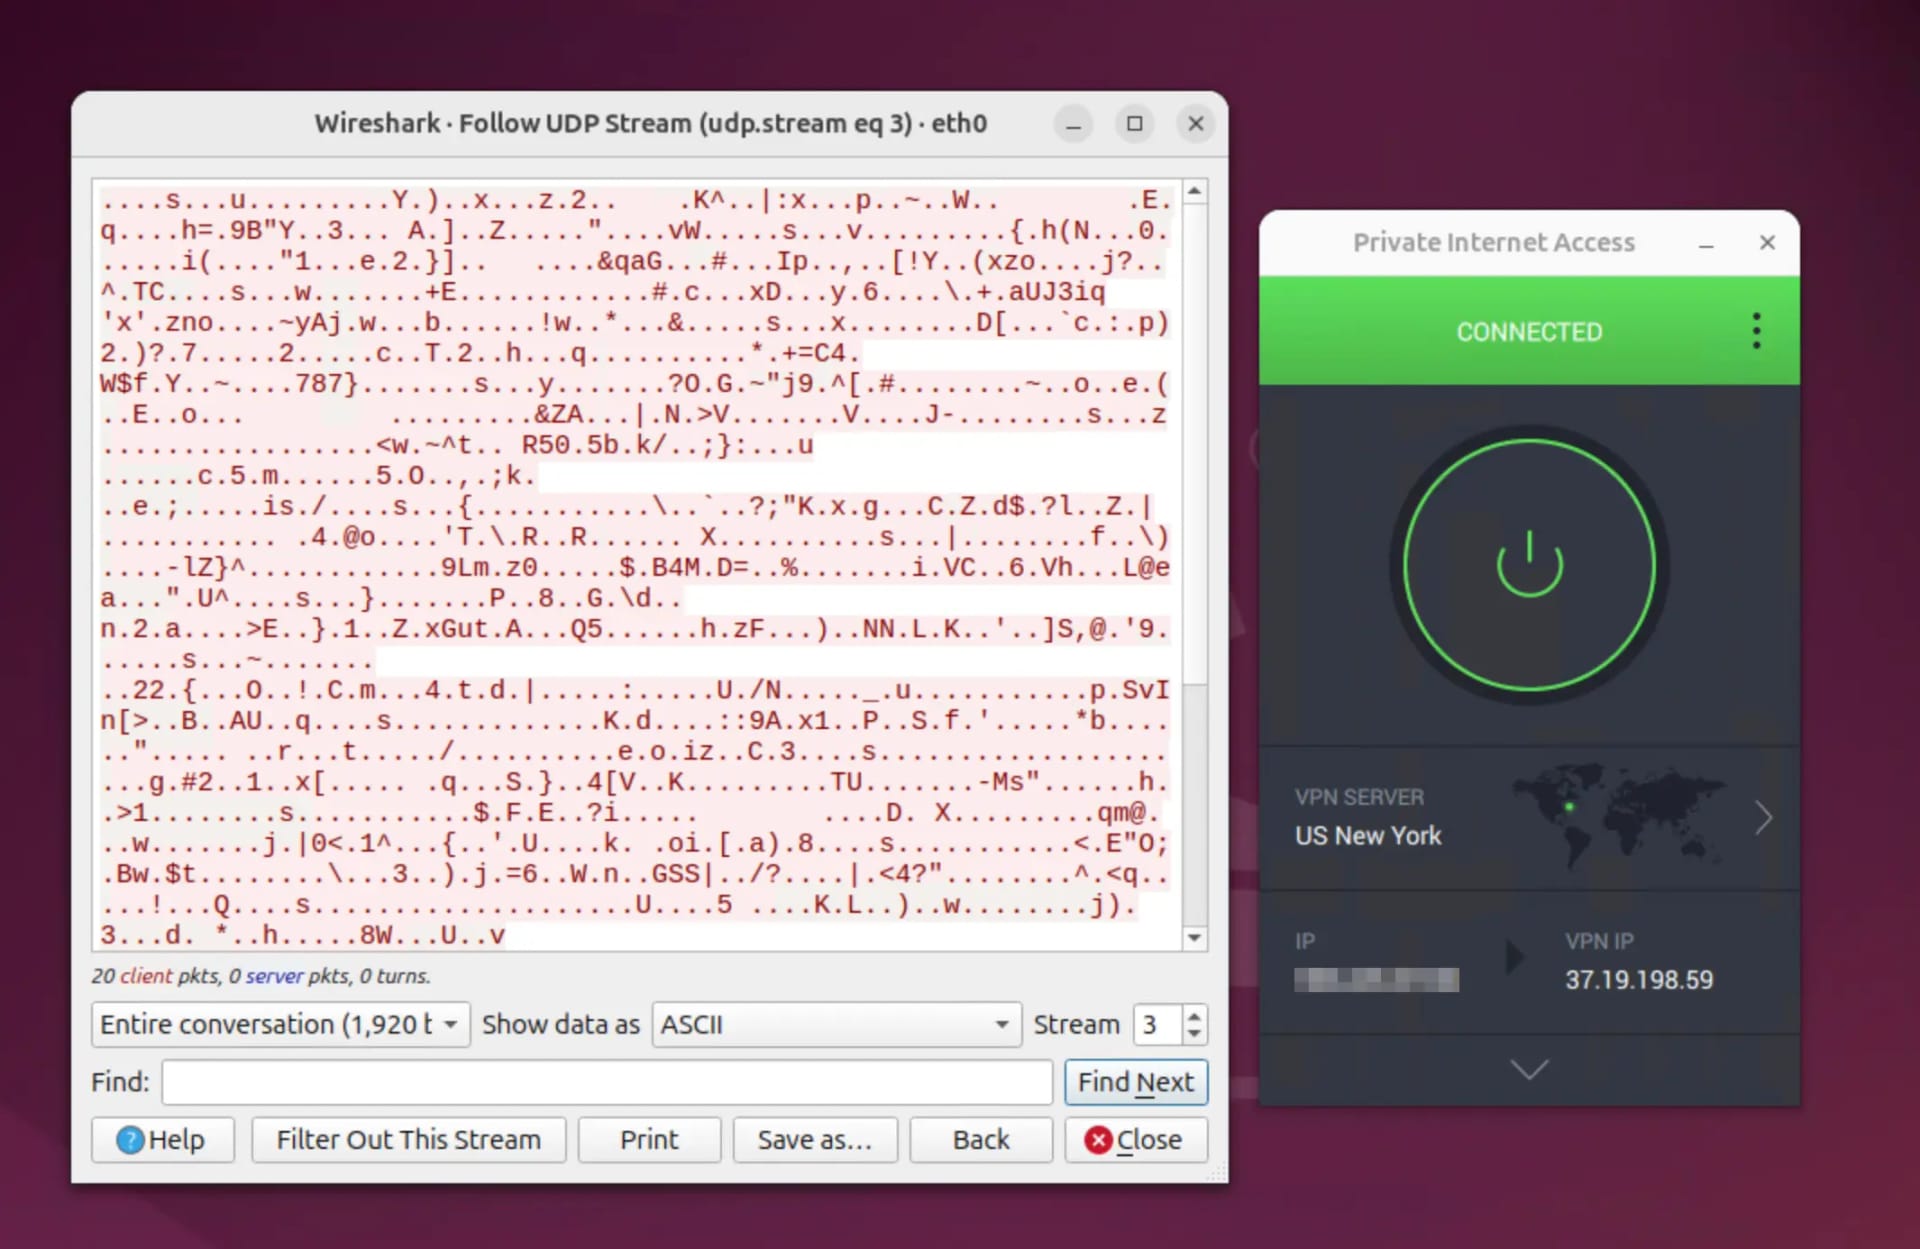Click the PIA expand panel down arrow

tap(1530, 1069)
